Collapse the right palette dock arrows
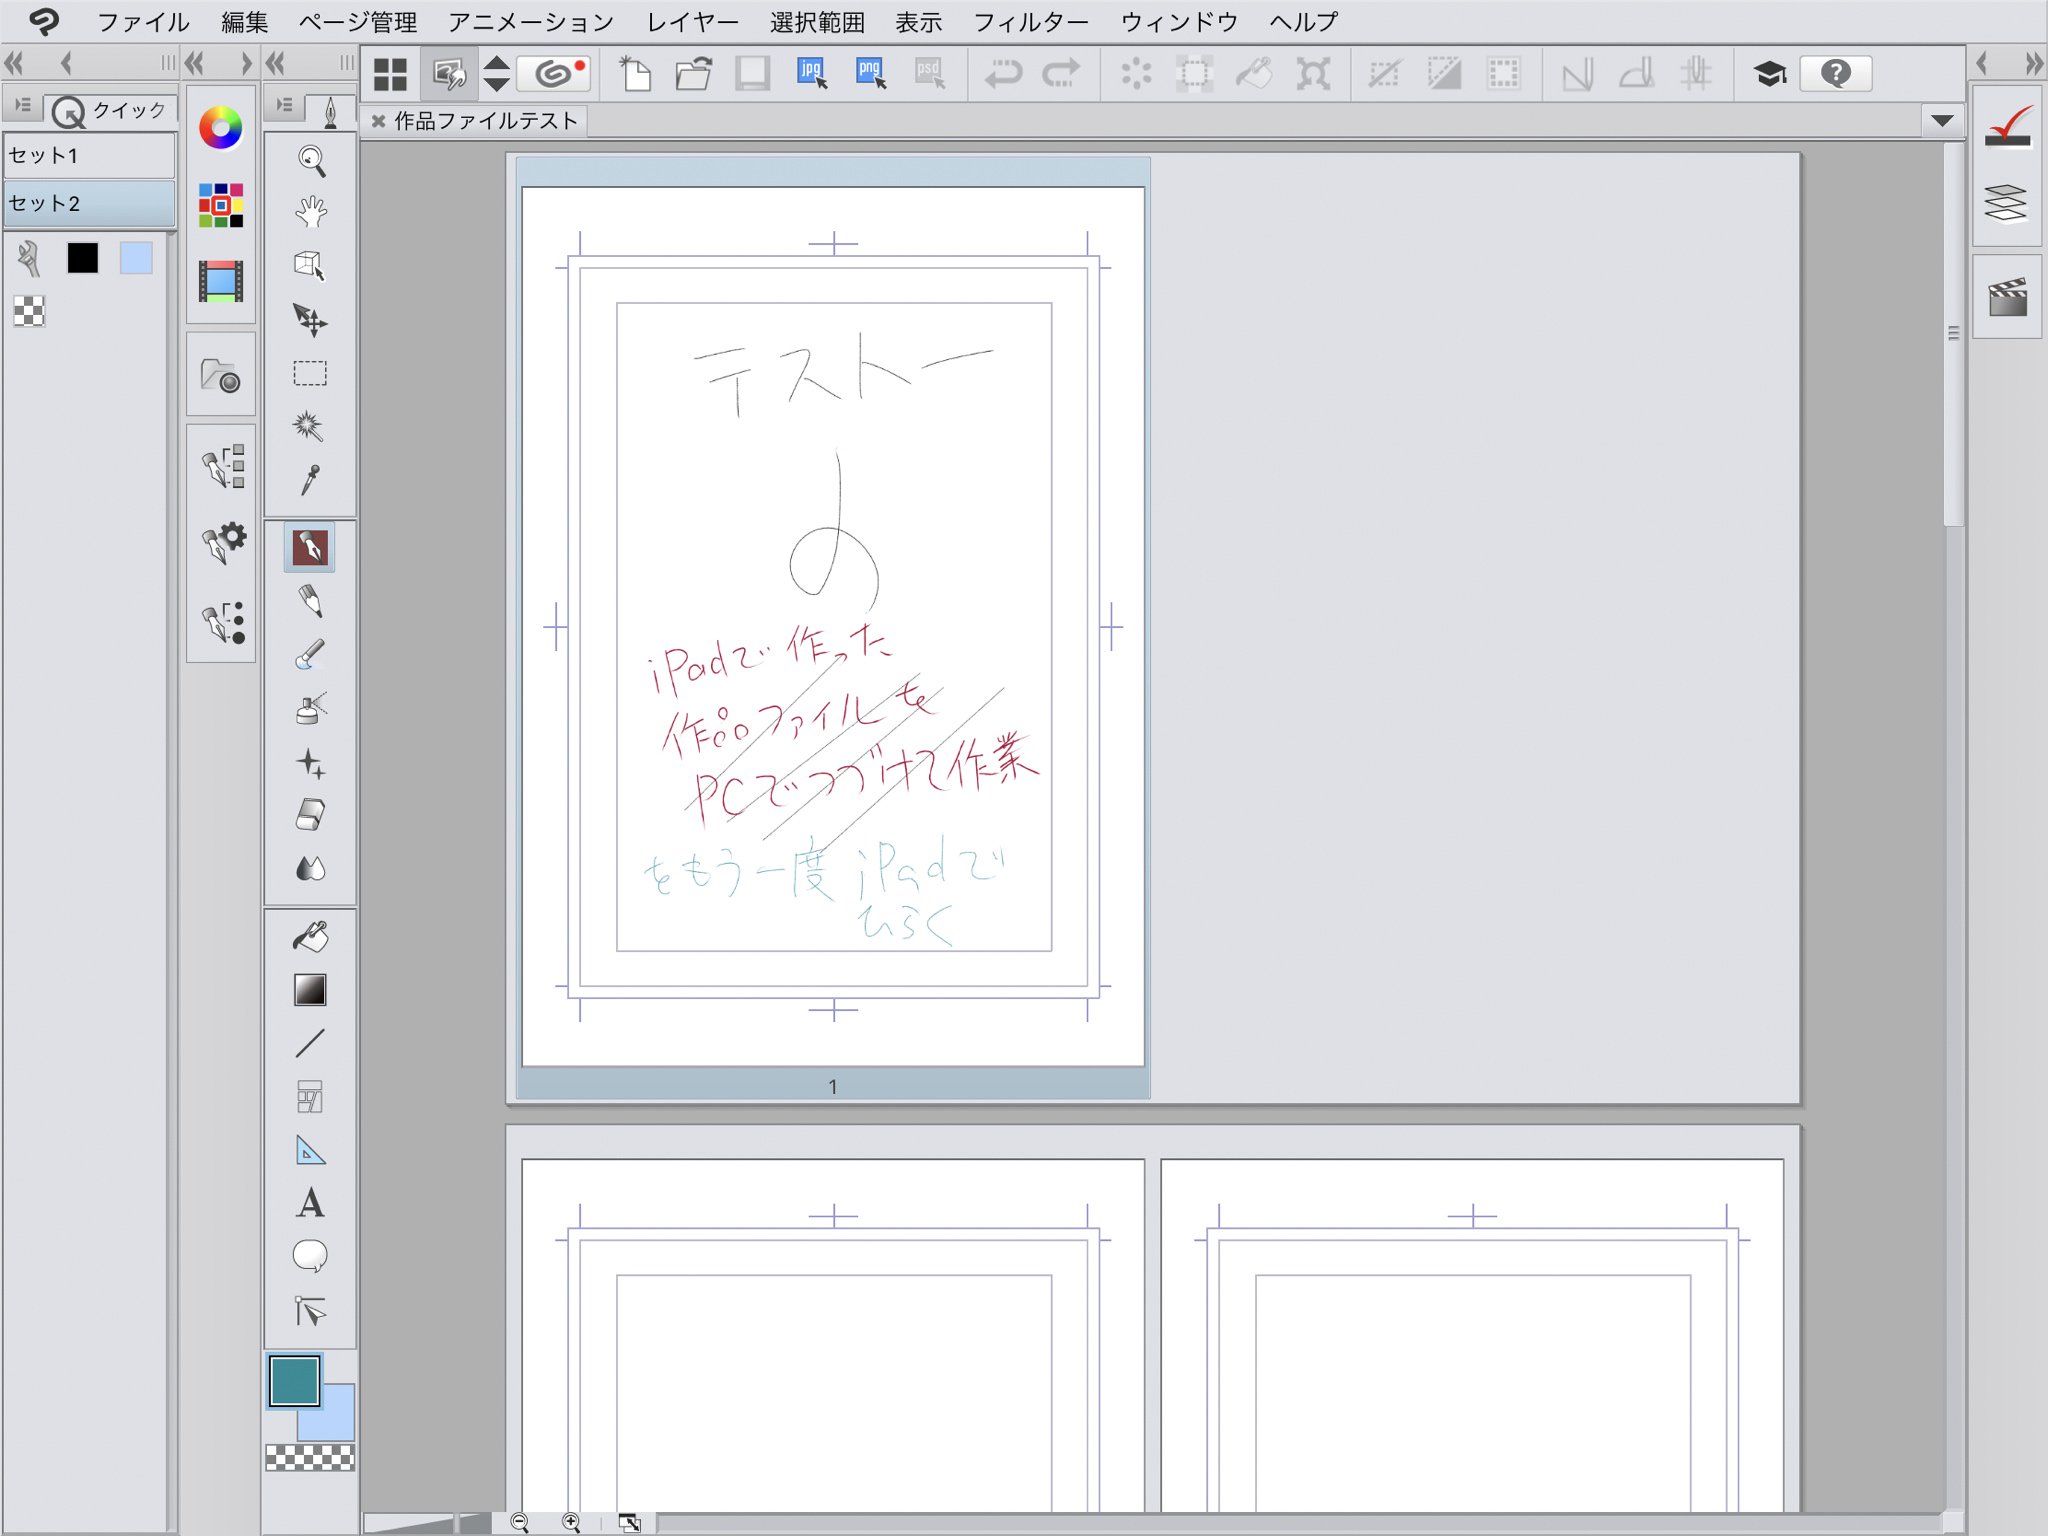The width and height of the screenshot is (2048, 1536). tap(2032, 64)
